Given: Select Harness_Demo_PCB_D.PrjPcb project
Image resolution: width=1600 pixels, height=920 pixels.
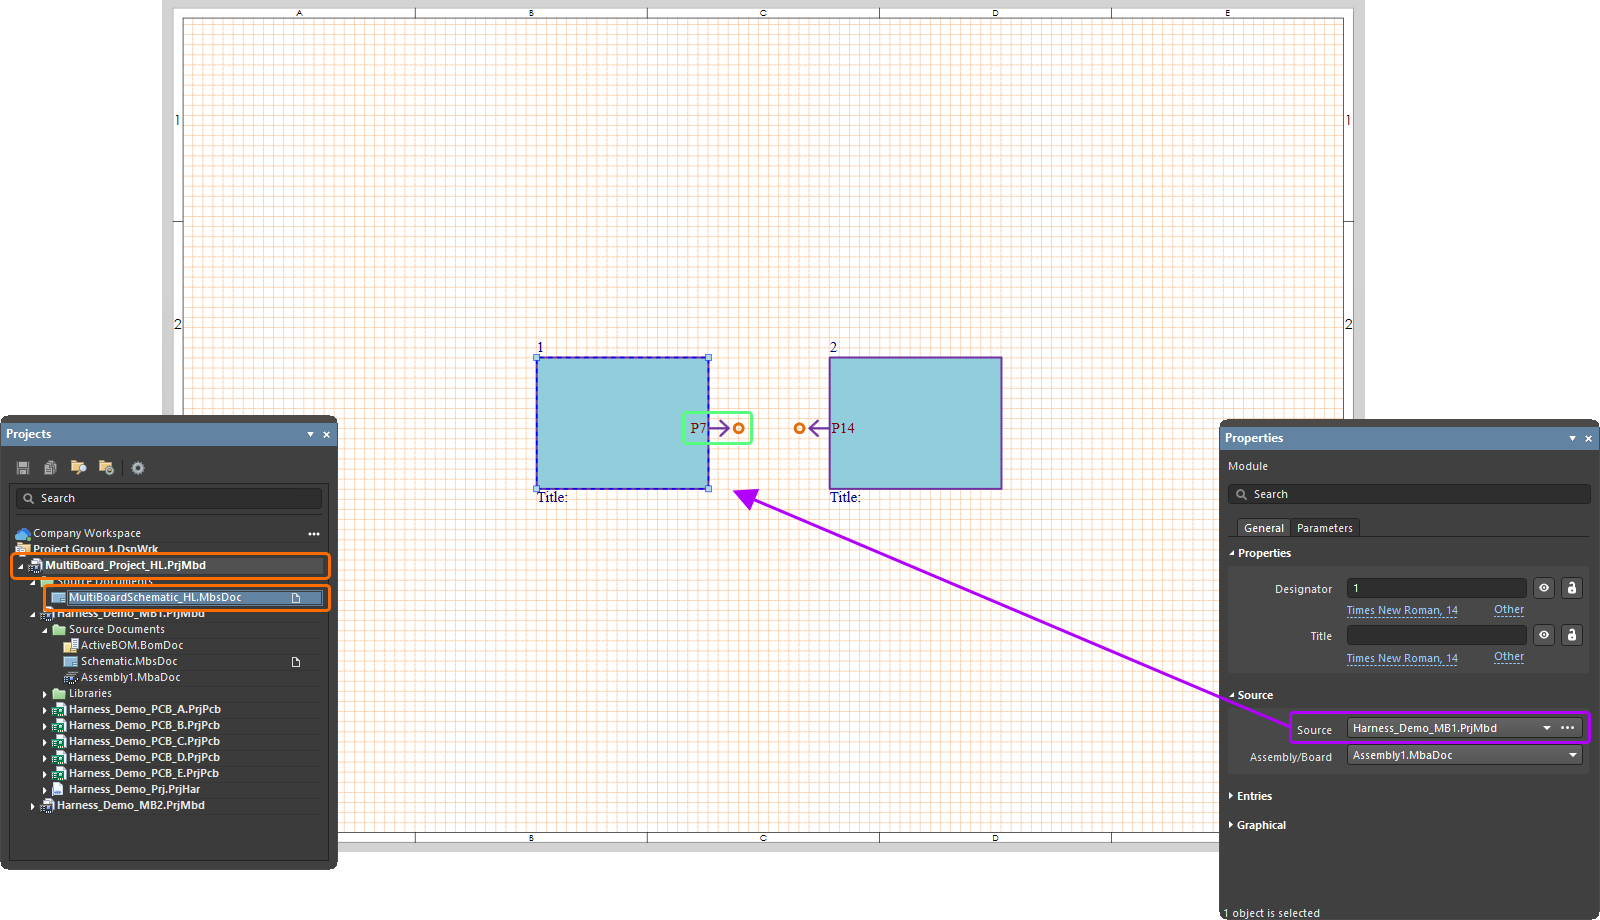Looking at the screenshot, I should click(x=144, y=758).
